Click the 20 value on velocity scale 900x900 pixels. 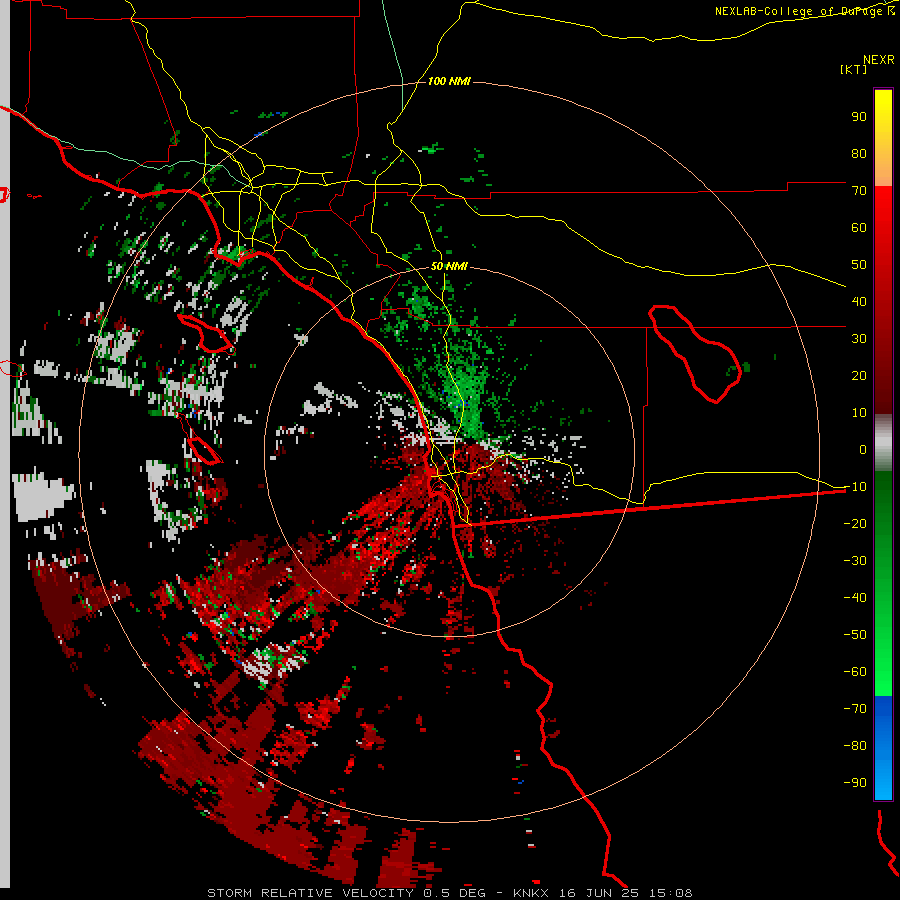(x=859, y=375)
